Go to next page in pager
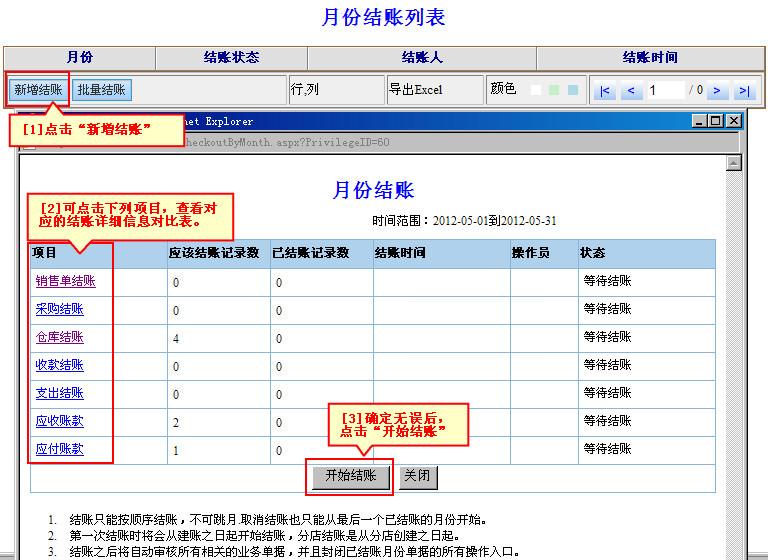The image size is (768, 560). tap(716, 91)
